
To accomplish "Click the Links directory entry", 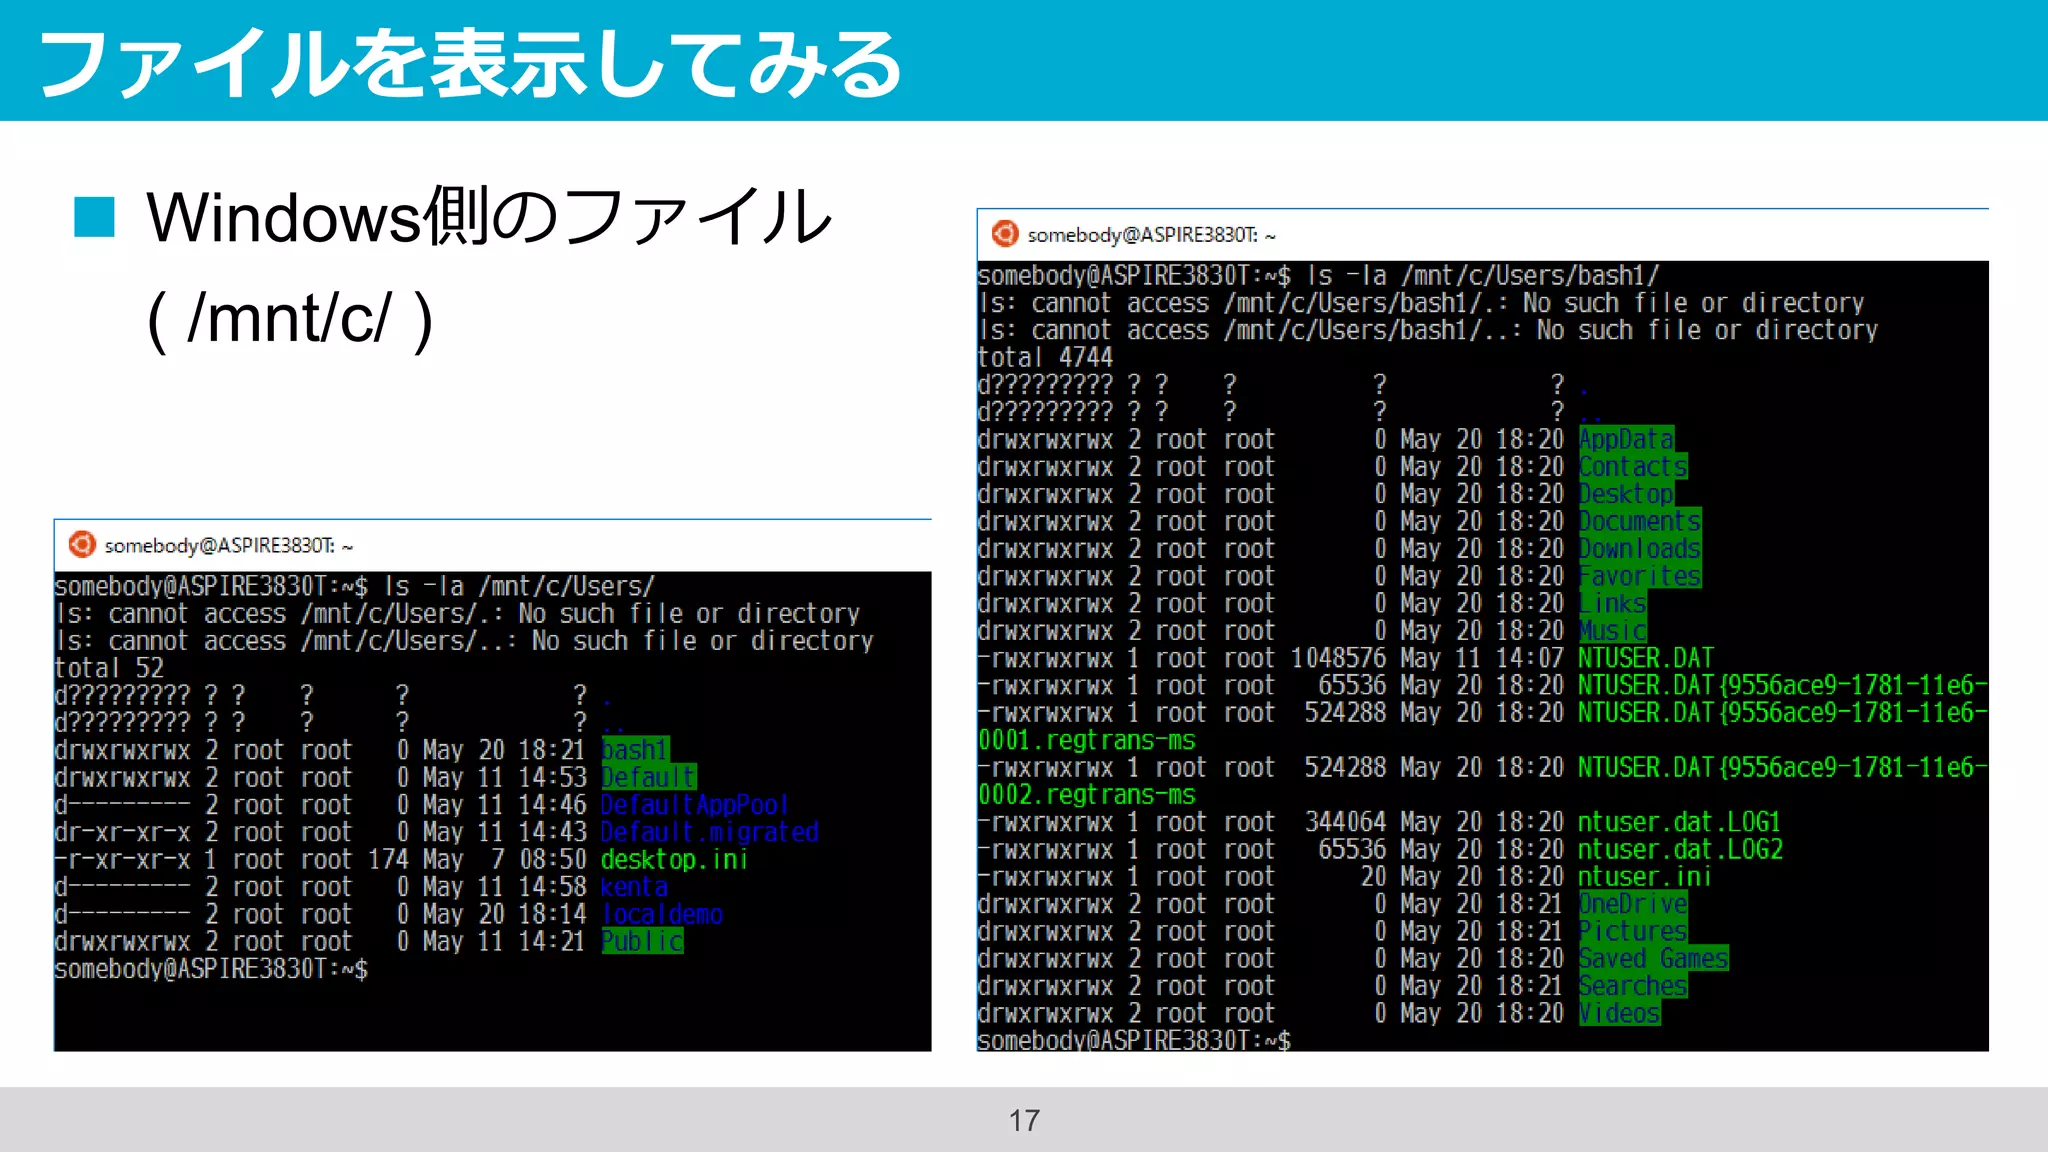I will click(1612, 603).
